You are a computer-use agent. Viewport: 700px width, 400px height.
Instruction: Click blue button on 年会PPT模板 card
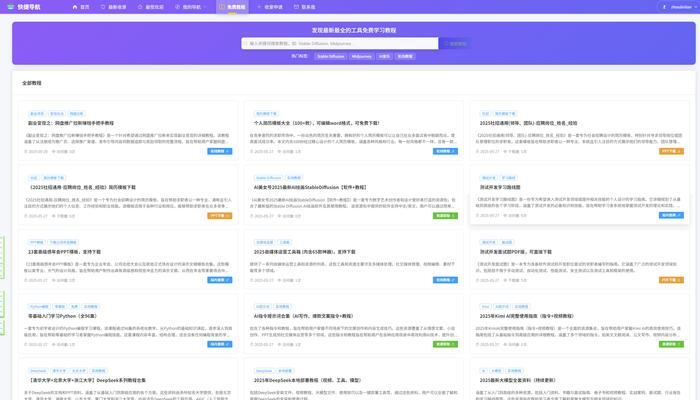[219, 280]
